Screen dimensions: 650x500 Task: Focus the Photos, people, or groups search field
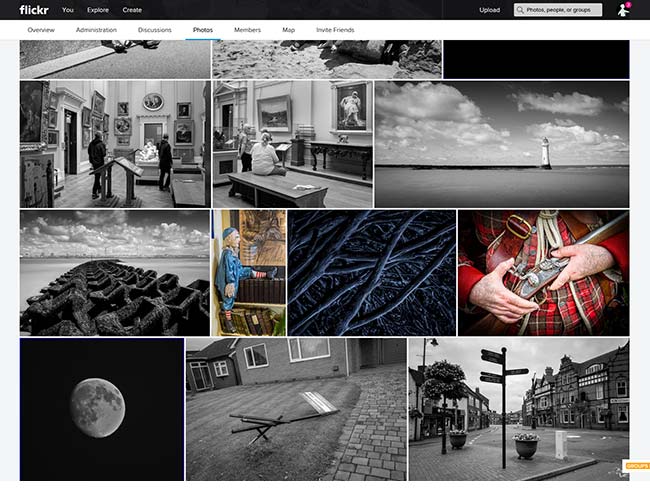coord(558,10)
